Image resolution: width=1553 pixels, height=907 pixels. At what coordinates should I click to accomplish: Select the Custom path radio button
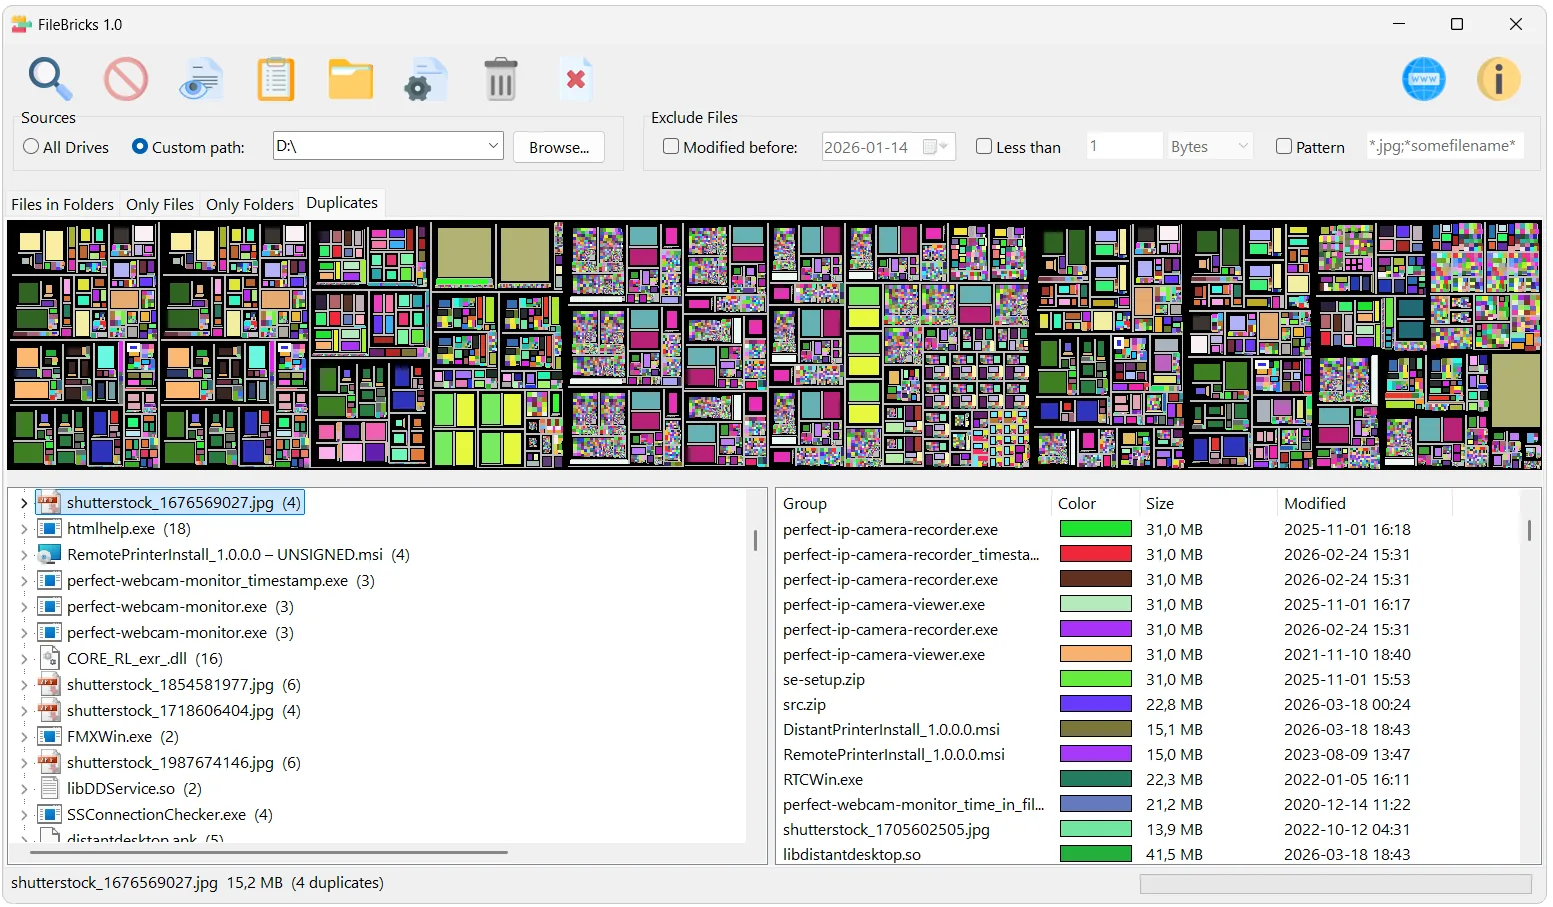coord(140,147)
